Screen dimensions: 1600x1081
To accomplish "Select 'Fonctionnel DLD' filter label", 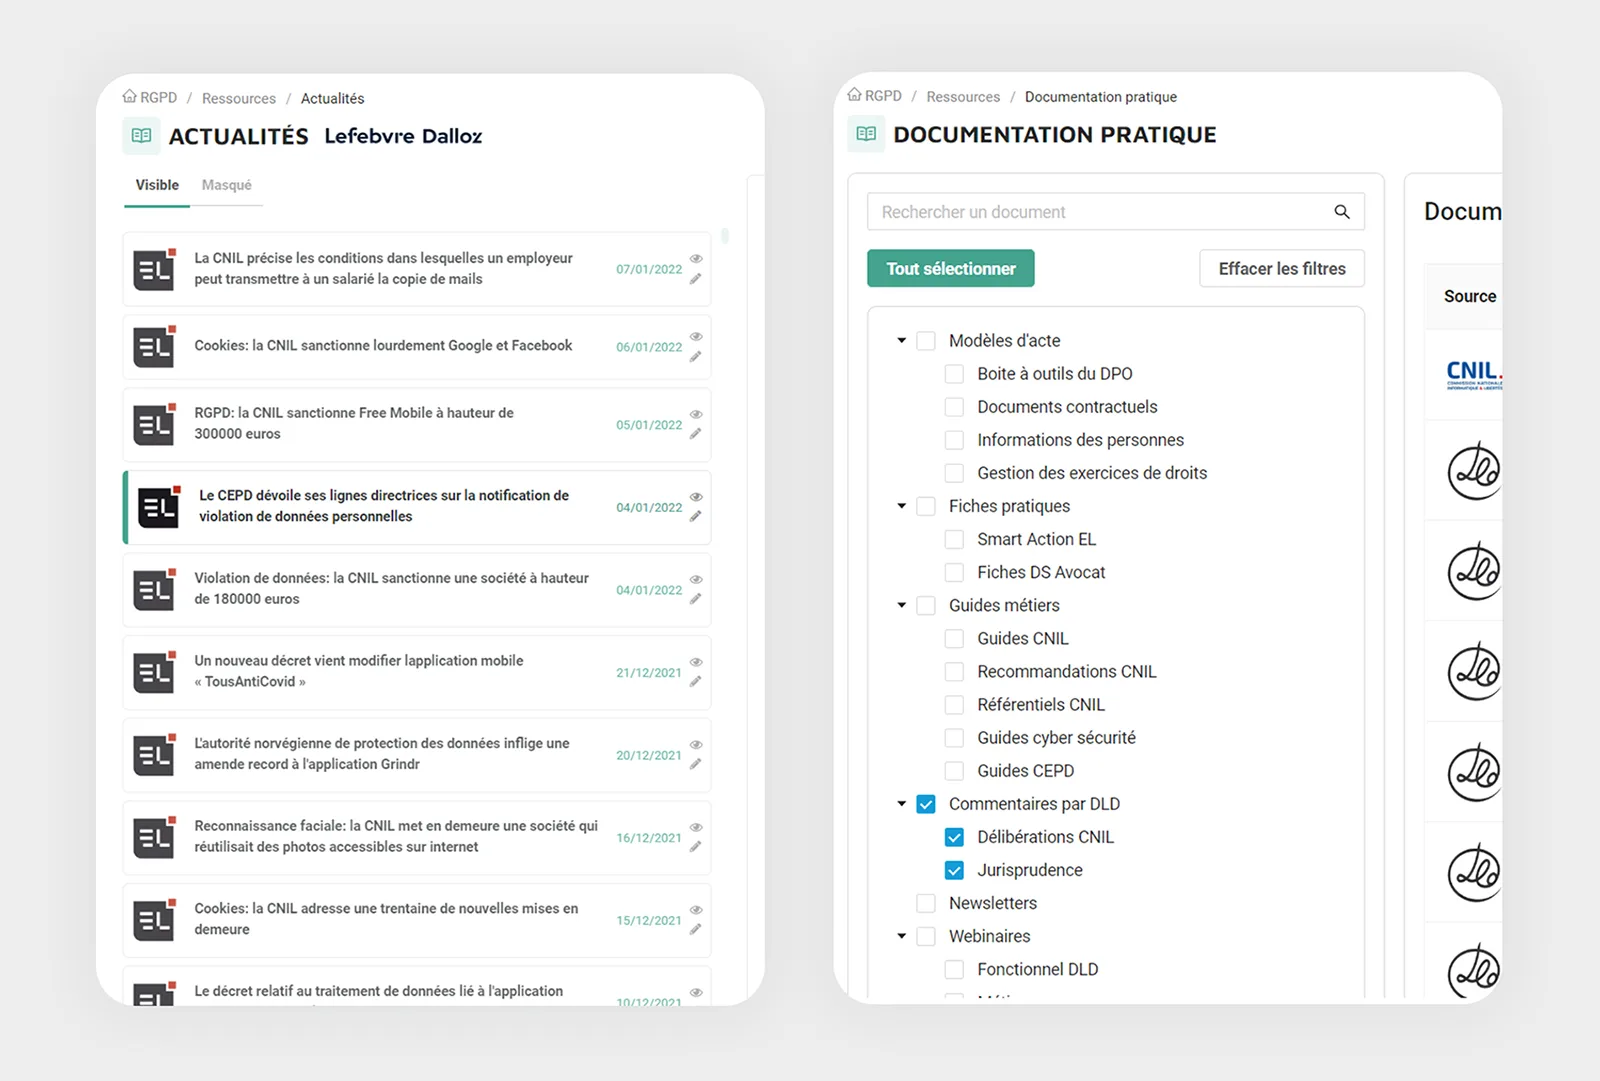I will click(x=1037, y=969).
